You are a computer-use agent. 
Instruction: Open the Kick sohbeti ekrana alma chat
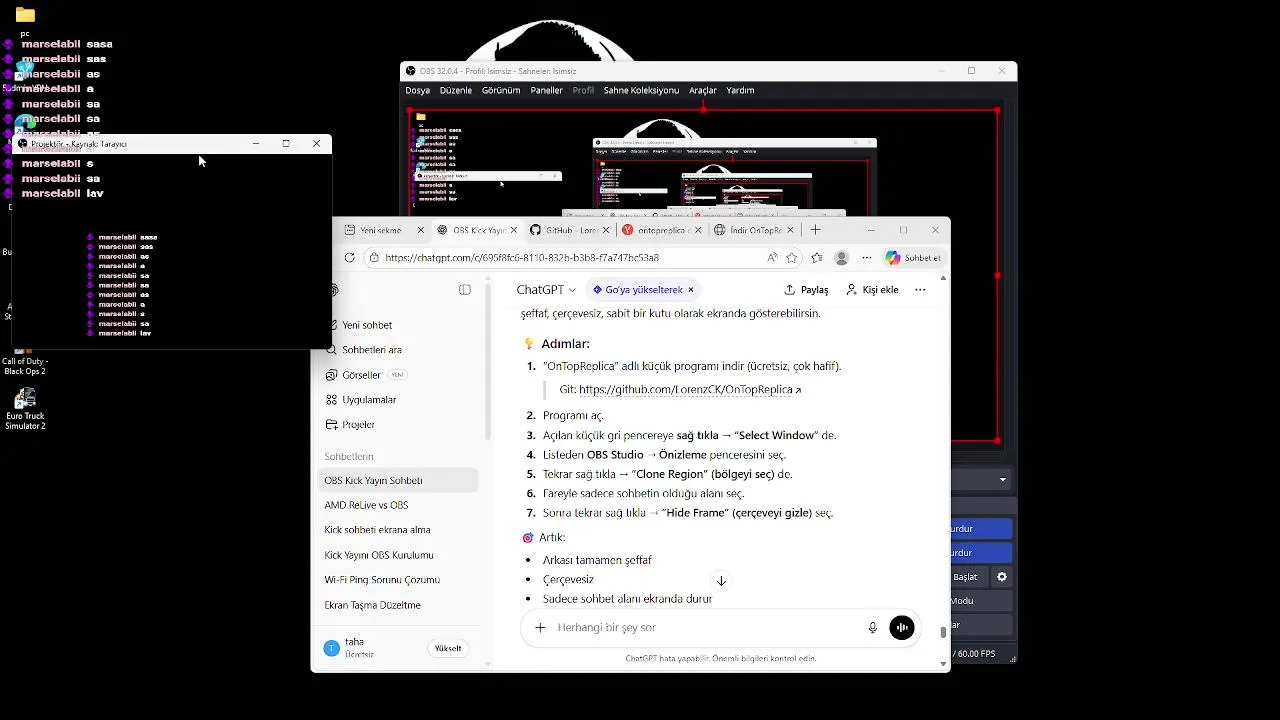click(x=398, y=530)
